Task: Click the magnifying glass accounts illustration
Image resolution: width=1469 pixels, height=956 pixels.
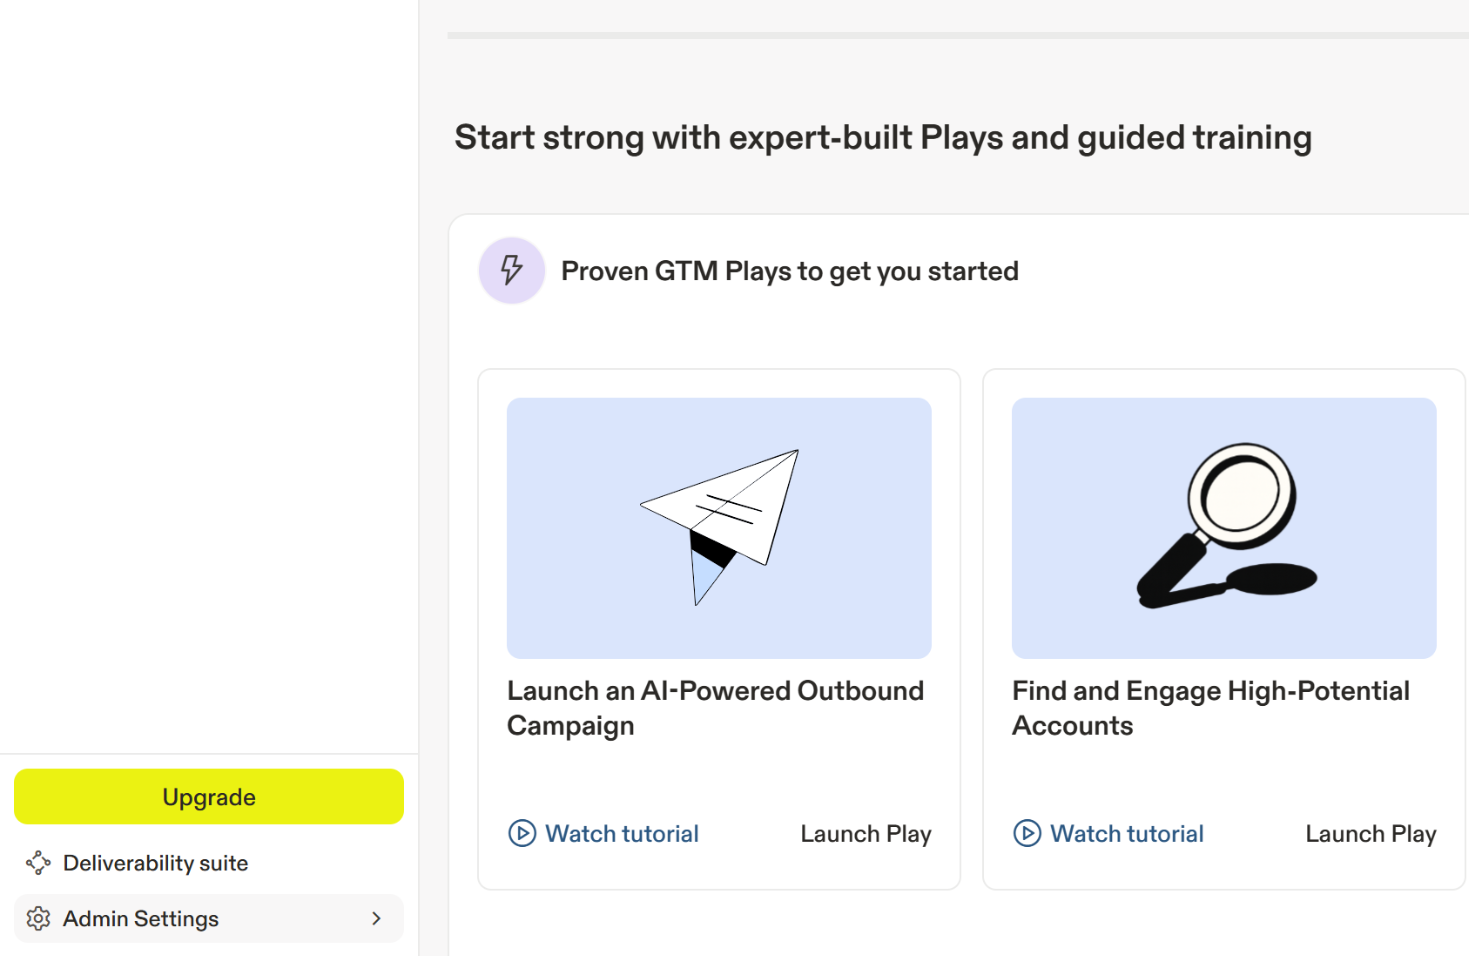Action: (x=1224, y=527)
